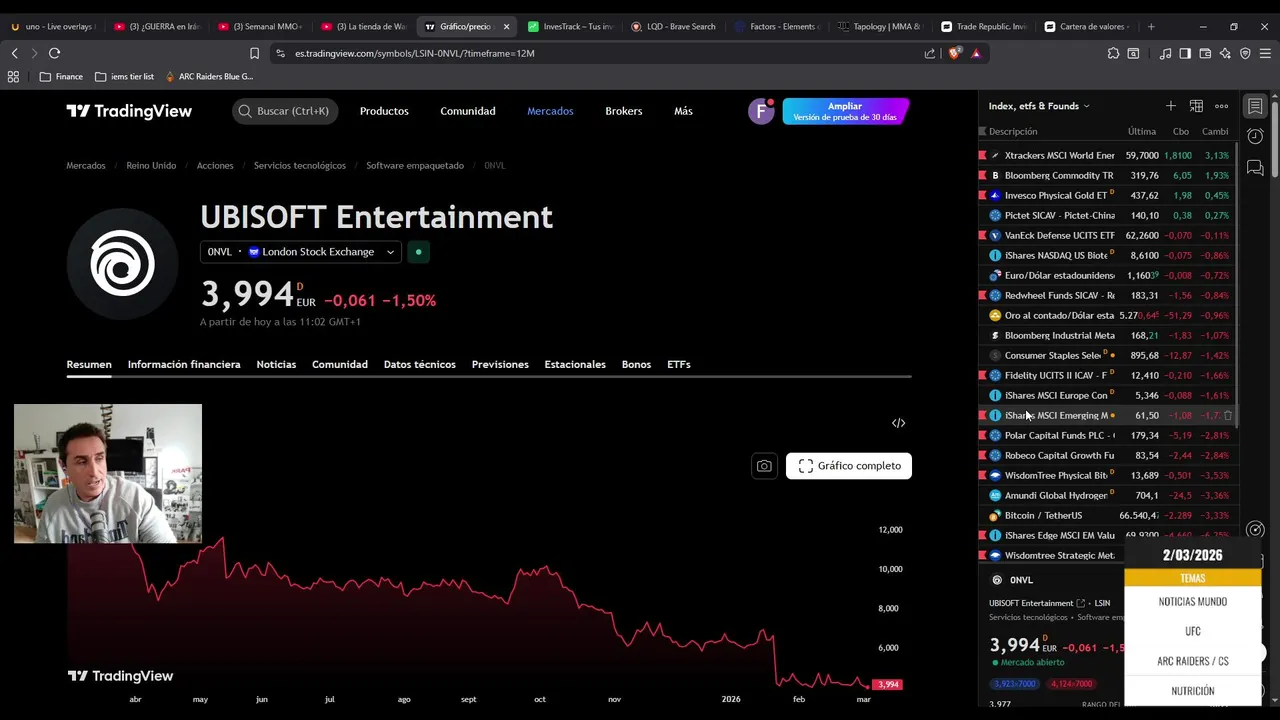
Task: Toggle the red flag on WisdomTree Physical Bitcoin row
Action: [x=982, y=475]
